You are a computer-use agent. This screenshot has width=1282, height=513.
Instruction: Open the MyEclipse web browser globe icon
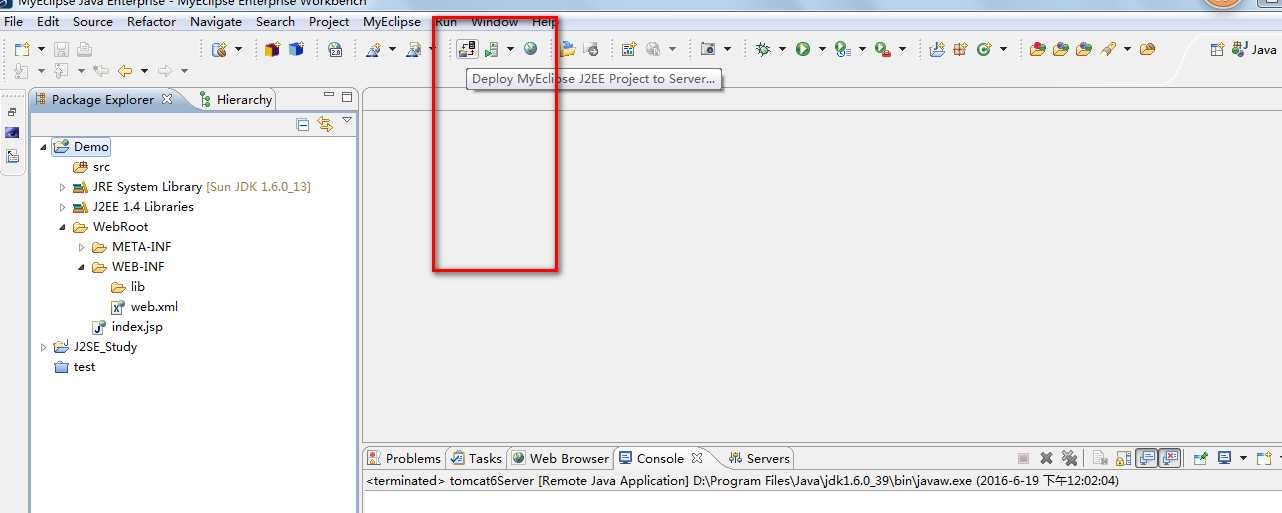pos(530,48)
